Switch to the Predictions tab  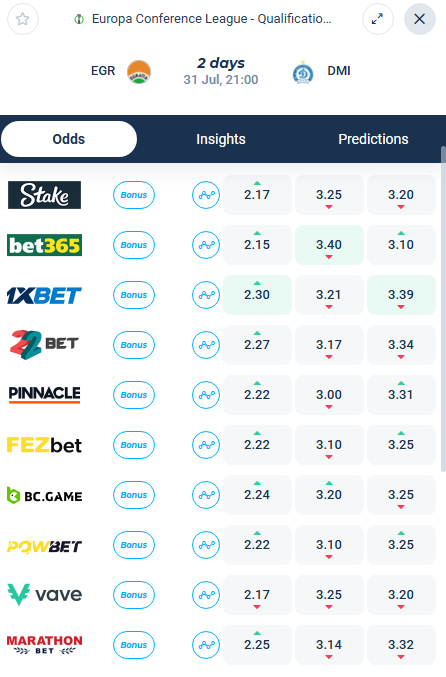point(373,139)
